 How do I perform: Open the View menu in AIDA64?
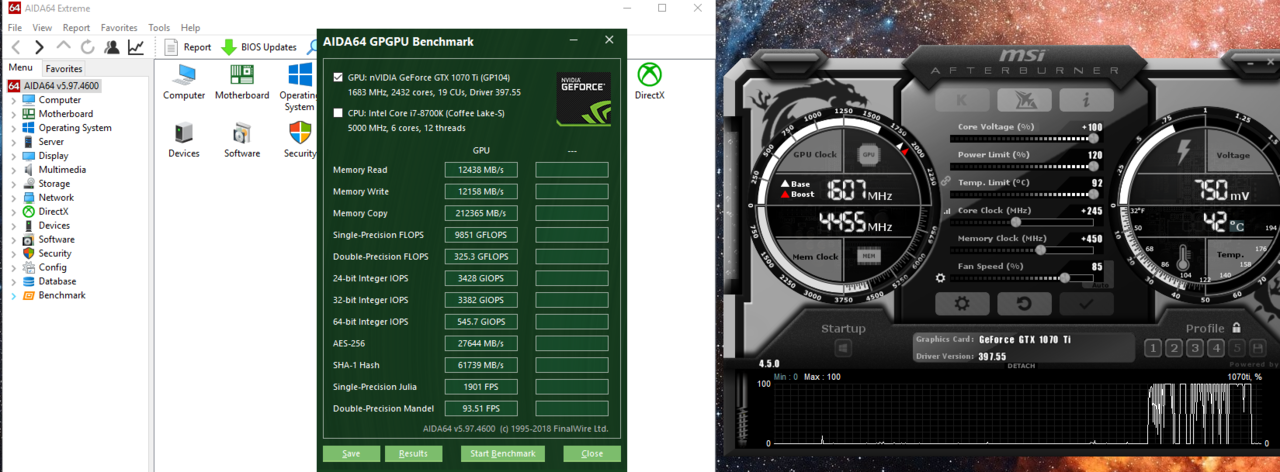point(42,28)
